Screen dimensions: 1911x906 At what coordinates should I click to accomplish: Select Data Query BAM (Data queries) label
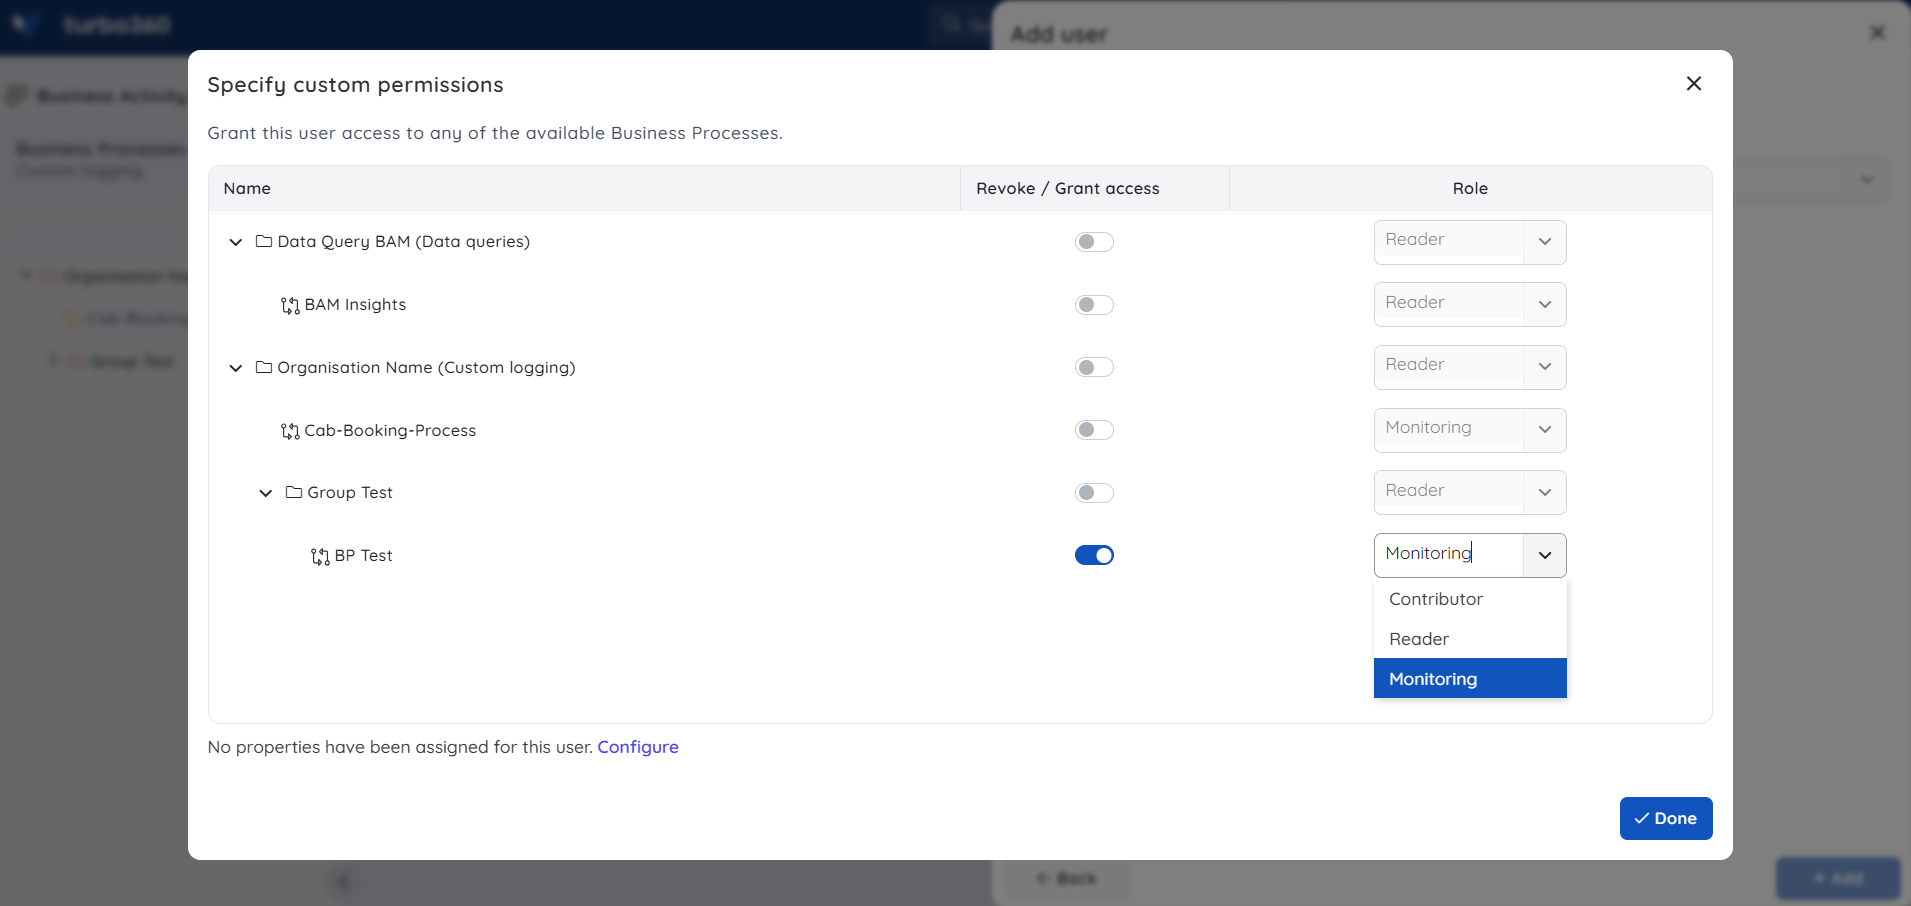[404, 242]
